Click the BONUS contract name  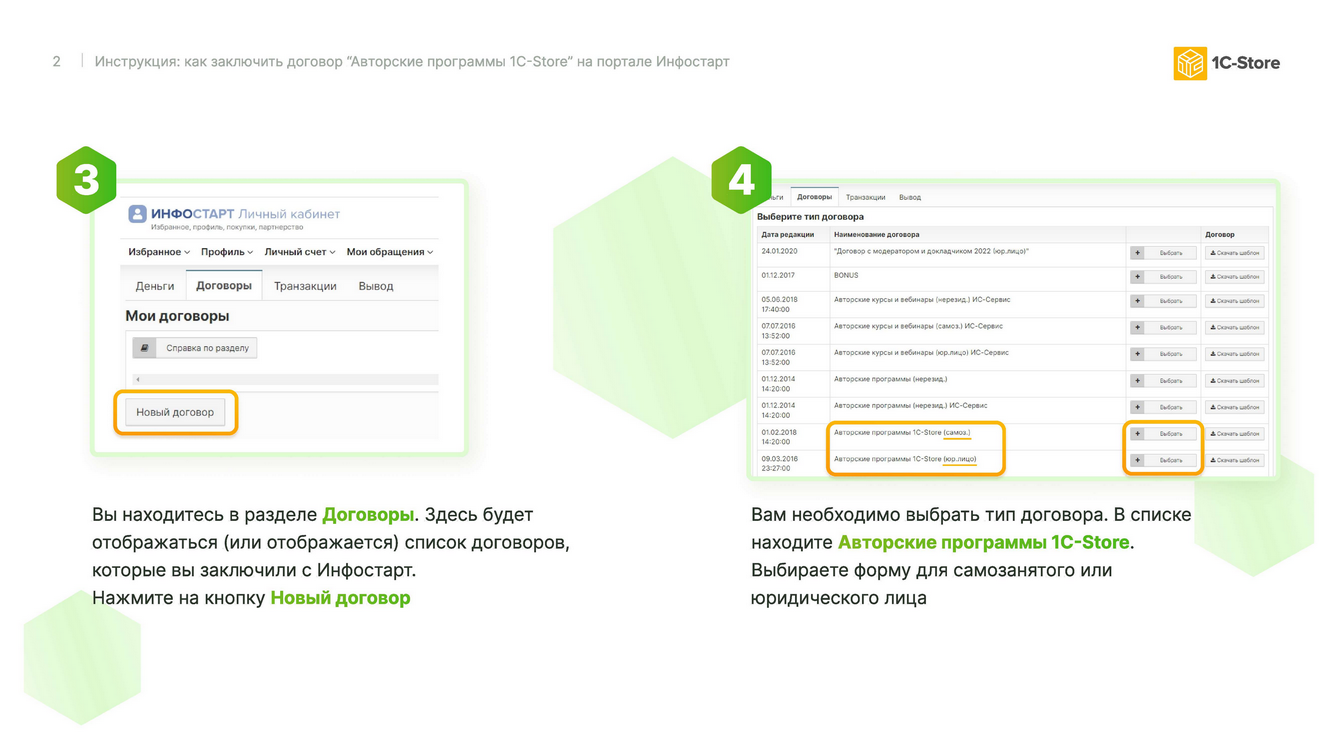[x=846, y=275]
